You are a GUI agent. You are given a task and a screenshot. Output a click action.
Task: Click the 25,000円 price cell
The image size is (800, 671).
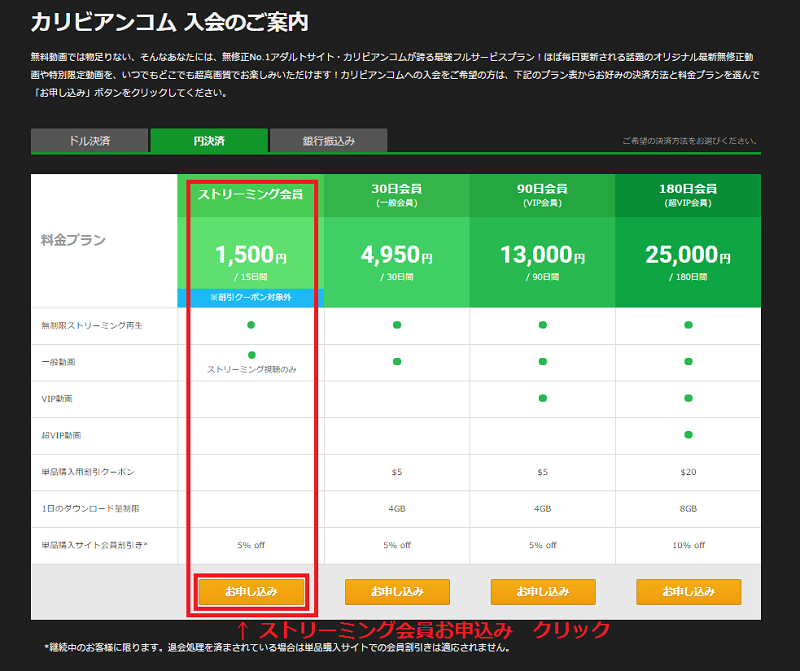pyautogui.click(x=688, y=260)
